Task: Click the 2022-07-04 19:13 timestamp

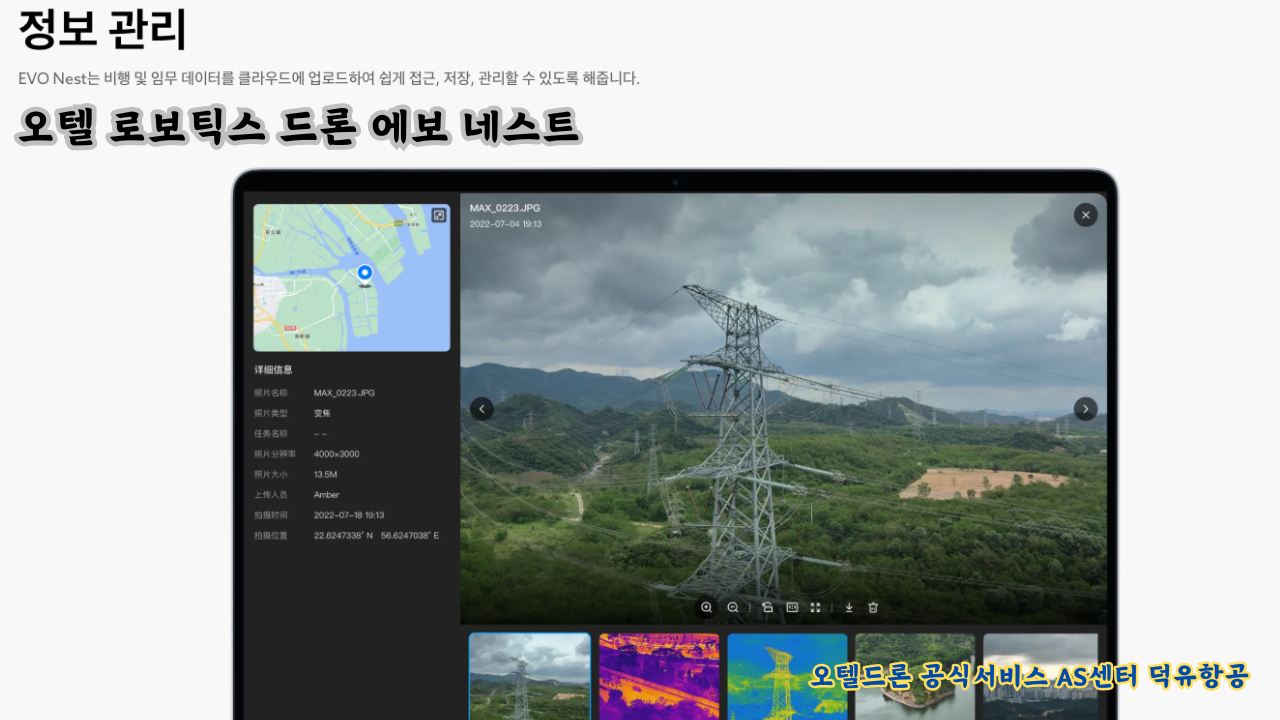Action: click(x=506, y=224)
